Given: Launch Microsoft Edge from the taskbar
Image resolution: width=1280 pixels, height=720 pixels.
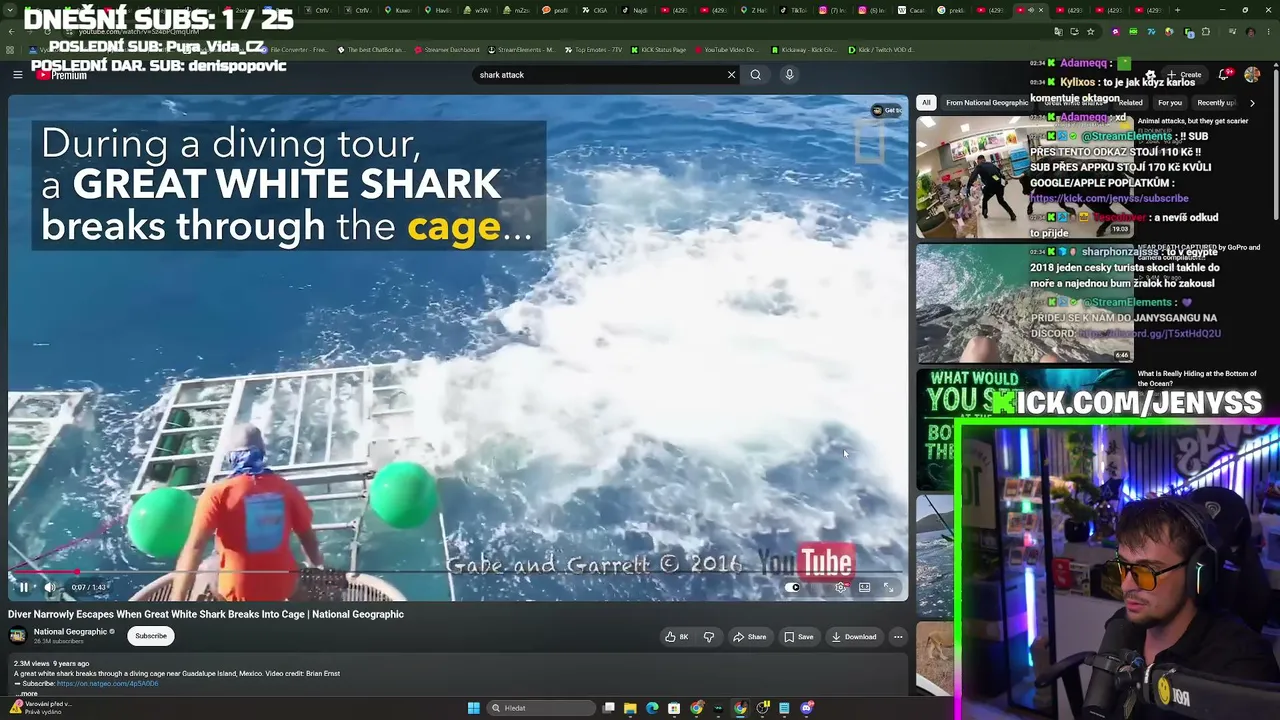Looking at the screenshot, I should (652, 708).
